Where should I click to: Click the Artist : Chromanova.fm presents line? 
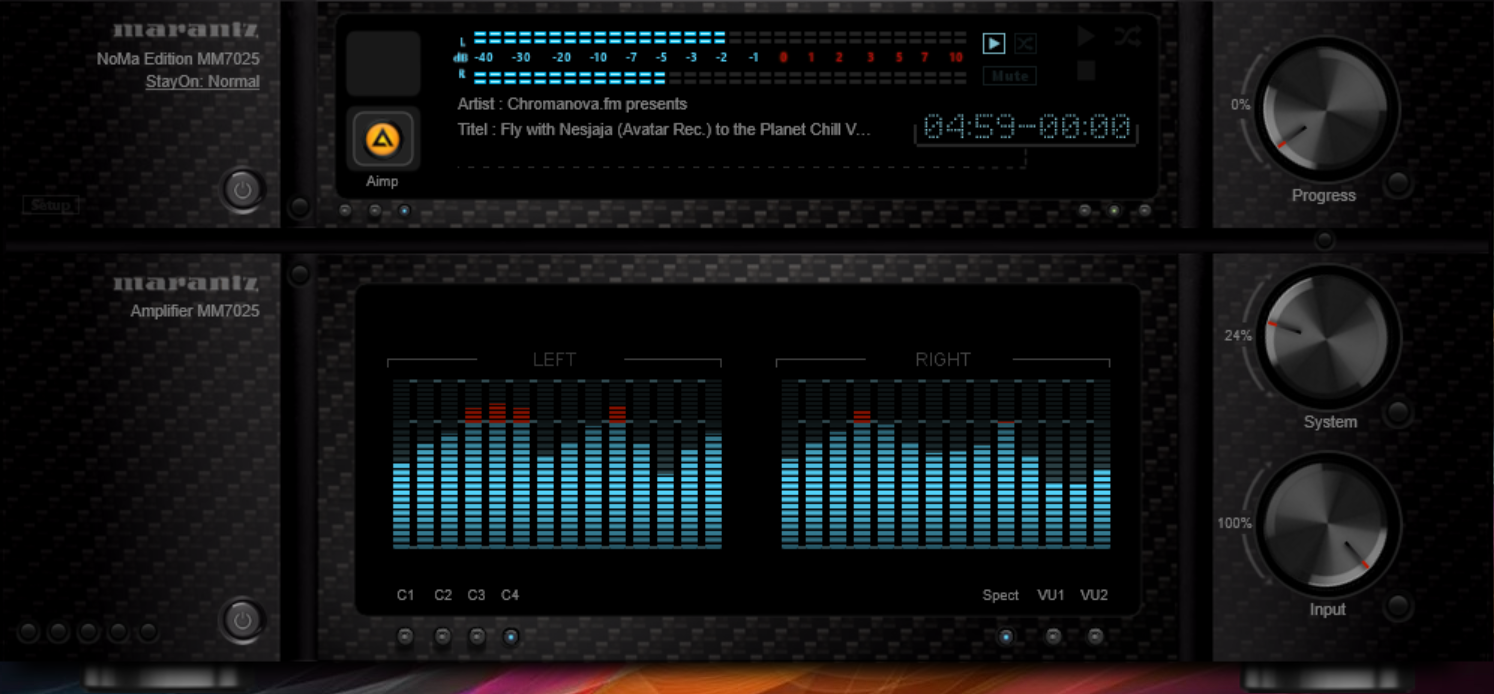pos(573,104)
